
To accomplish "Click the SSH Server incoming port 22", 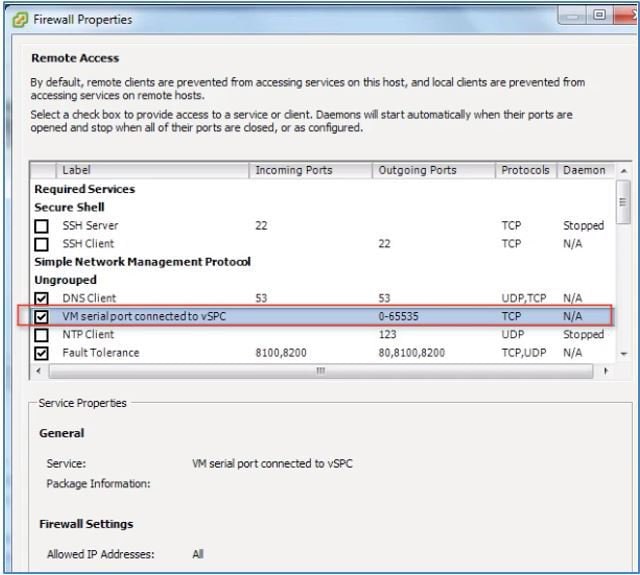I will [x=261, y=226].
